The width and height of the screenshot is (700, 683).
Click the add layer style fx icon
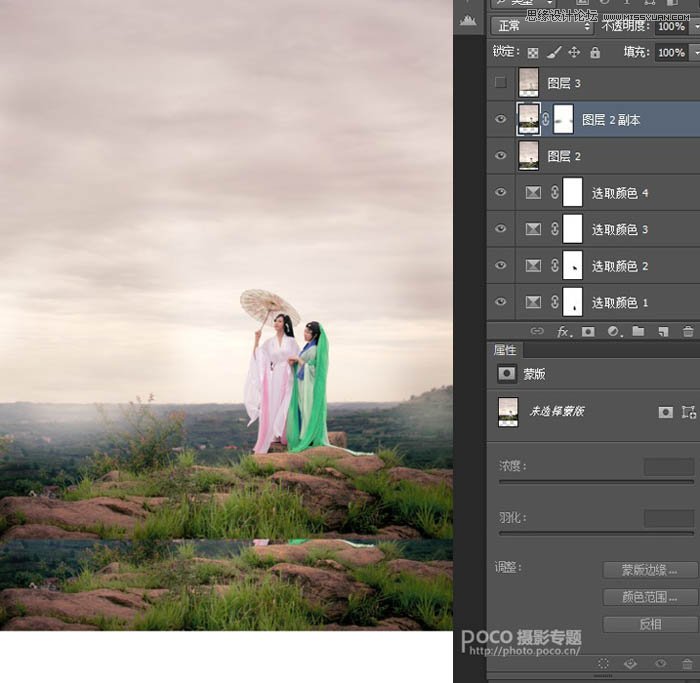pyautogui.click(x=563, y=331)
